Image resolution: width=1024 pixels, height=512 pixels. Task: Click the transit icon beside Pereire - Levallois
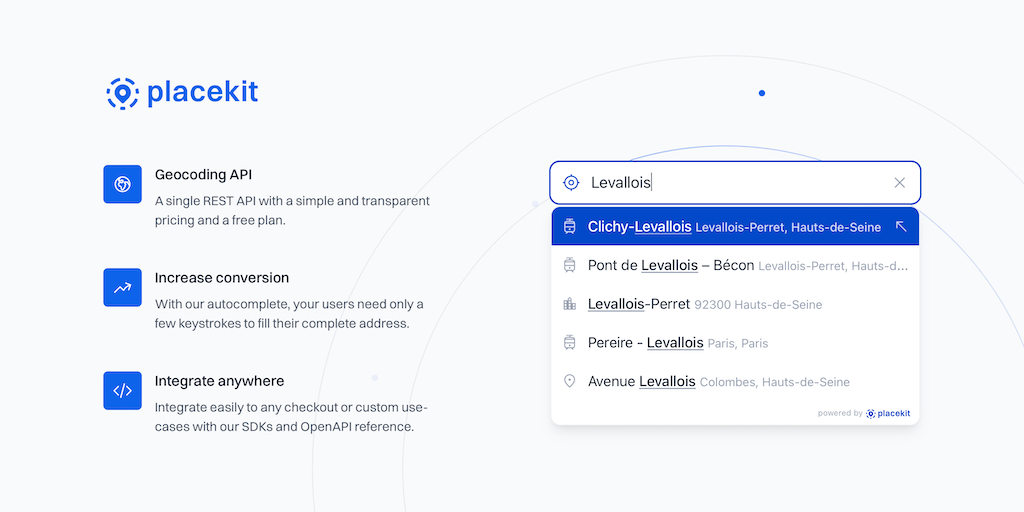point(570,343)
